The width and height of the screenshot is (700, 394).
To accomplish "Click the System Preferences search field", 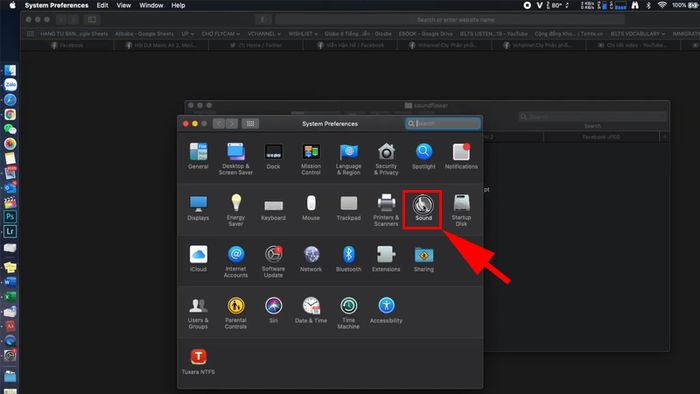I will pyautogui.click(x=442, y=124).
